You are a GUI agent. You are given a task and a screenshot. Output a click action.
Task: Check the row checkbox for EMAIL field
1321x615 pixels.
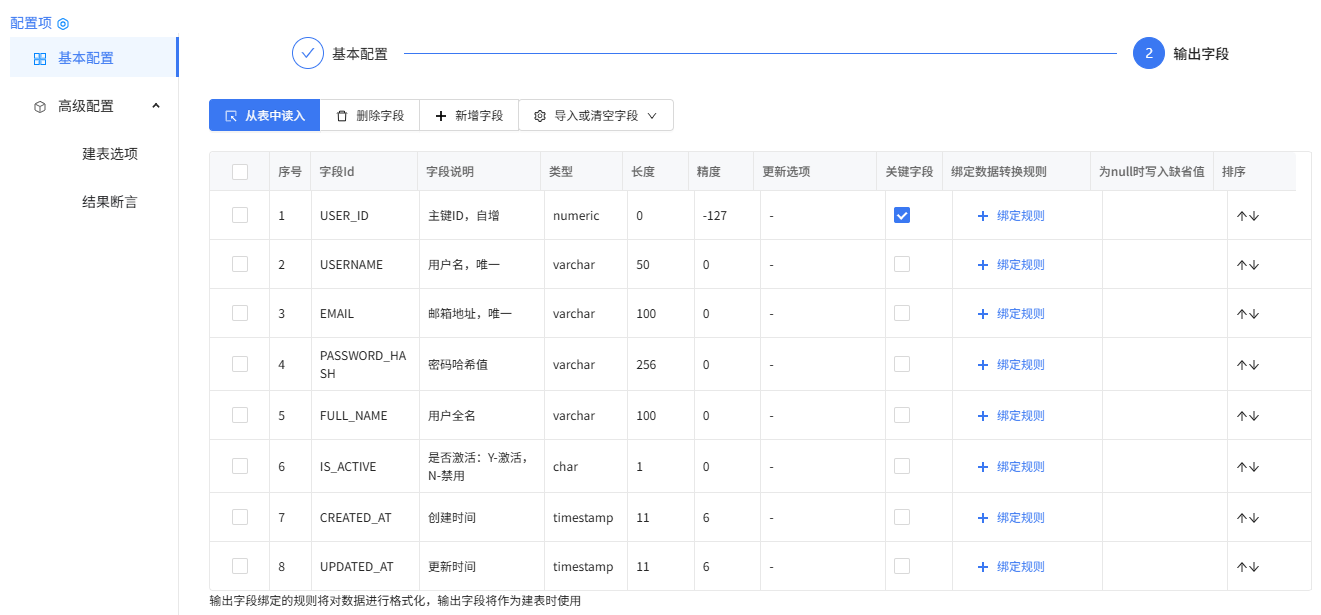point(238,313)
